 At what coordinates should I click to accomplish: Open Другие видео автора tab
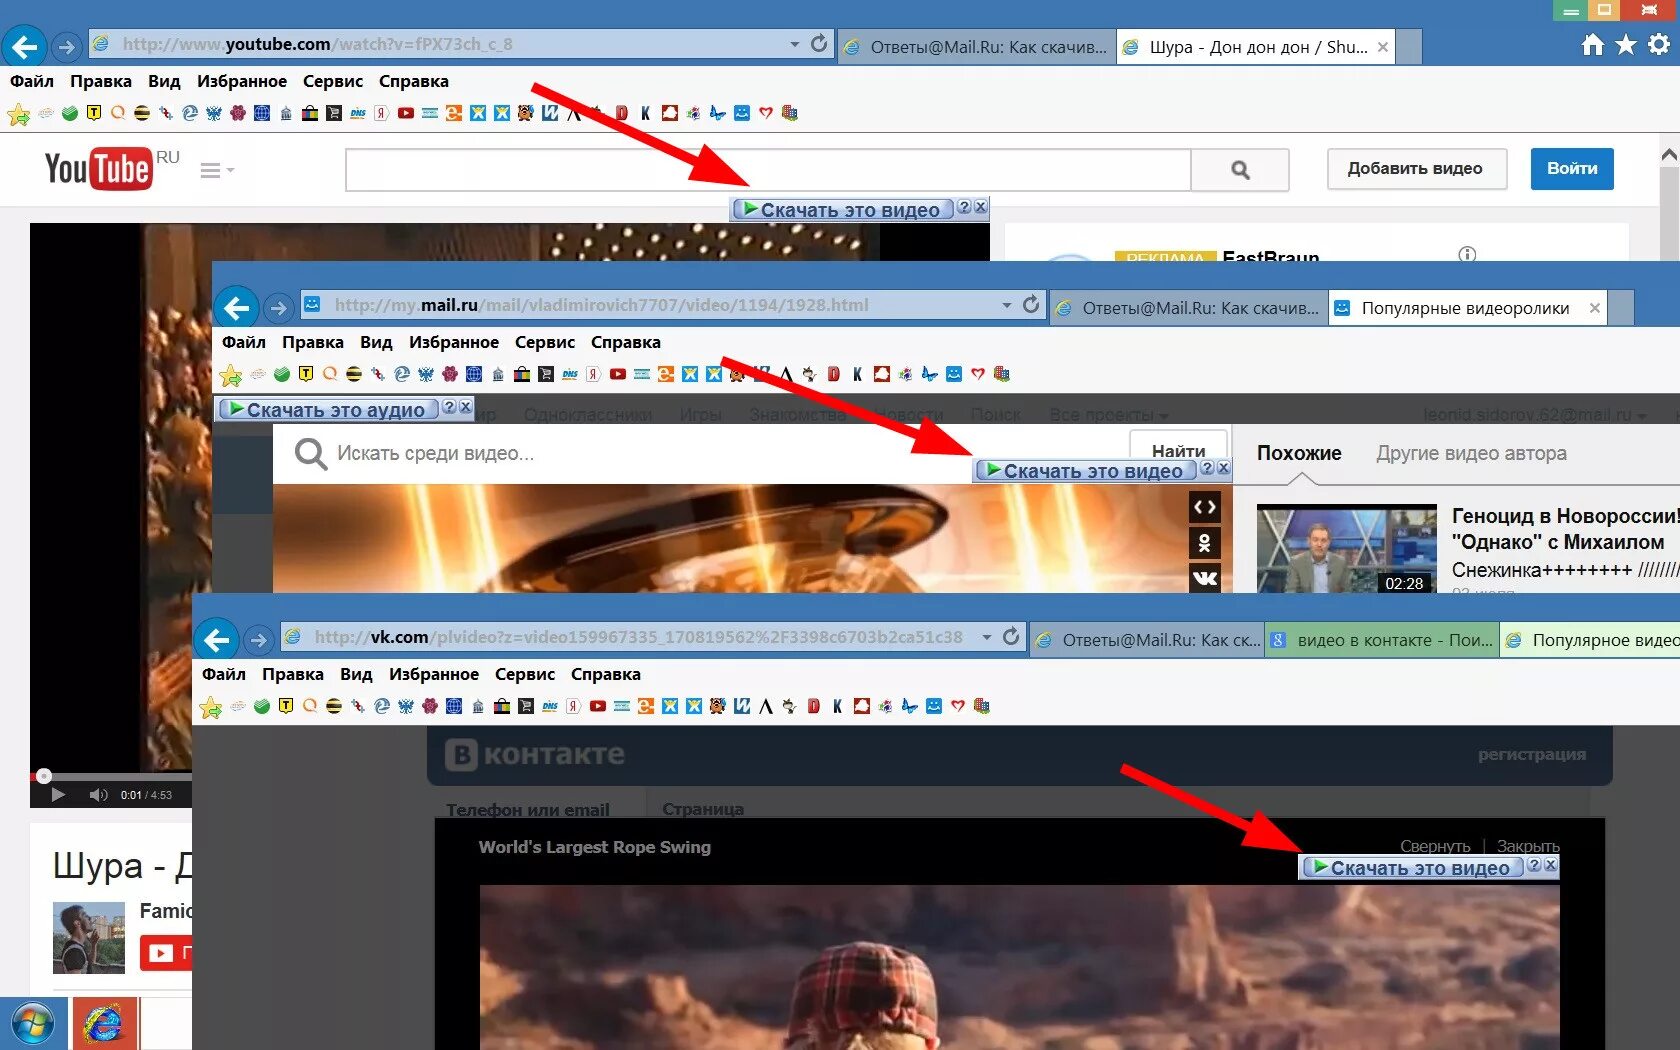(x=1471, y=453)
